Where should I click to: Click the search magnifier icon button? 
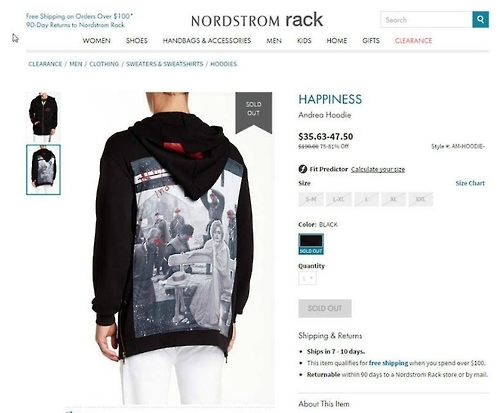point(480,20)
